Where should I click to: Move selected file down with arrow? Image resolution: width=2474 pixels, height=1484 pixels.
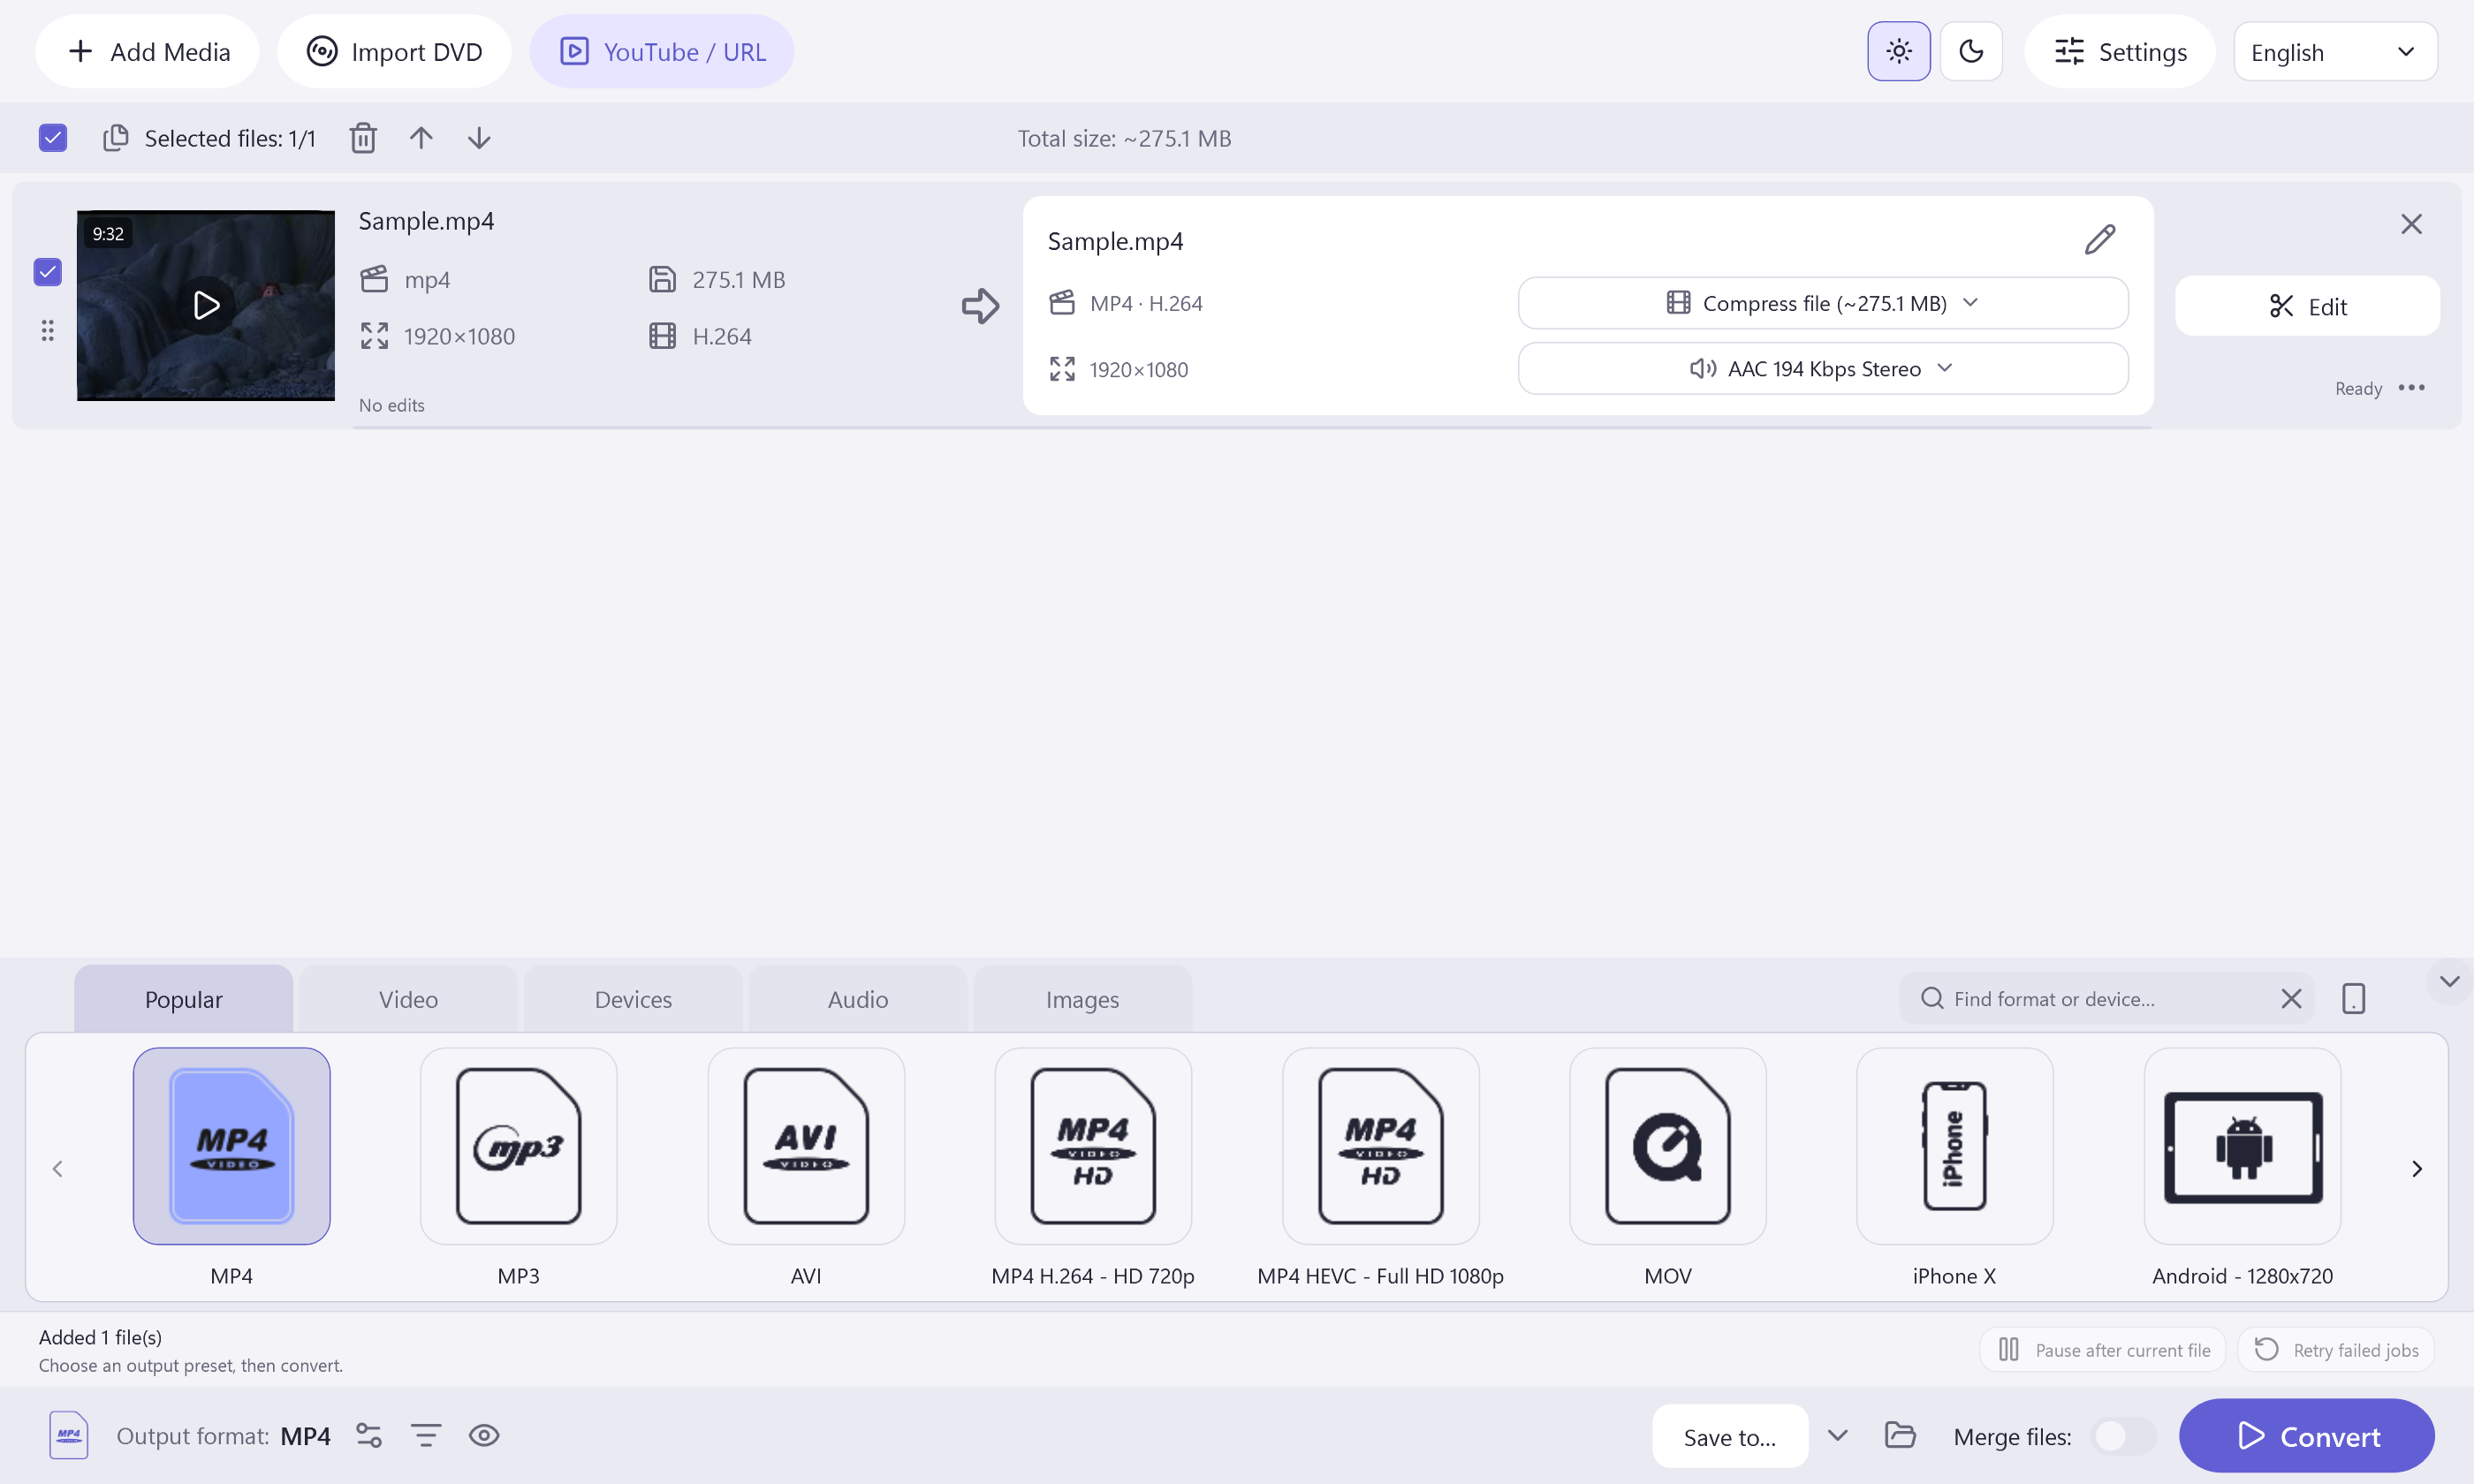pyautogui.click(x=479, y=138)
